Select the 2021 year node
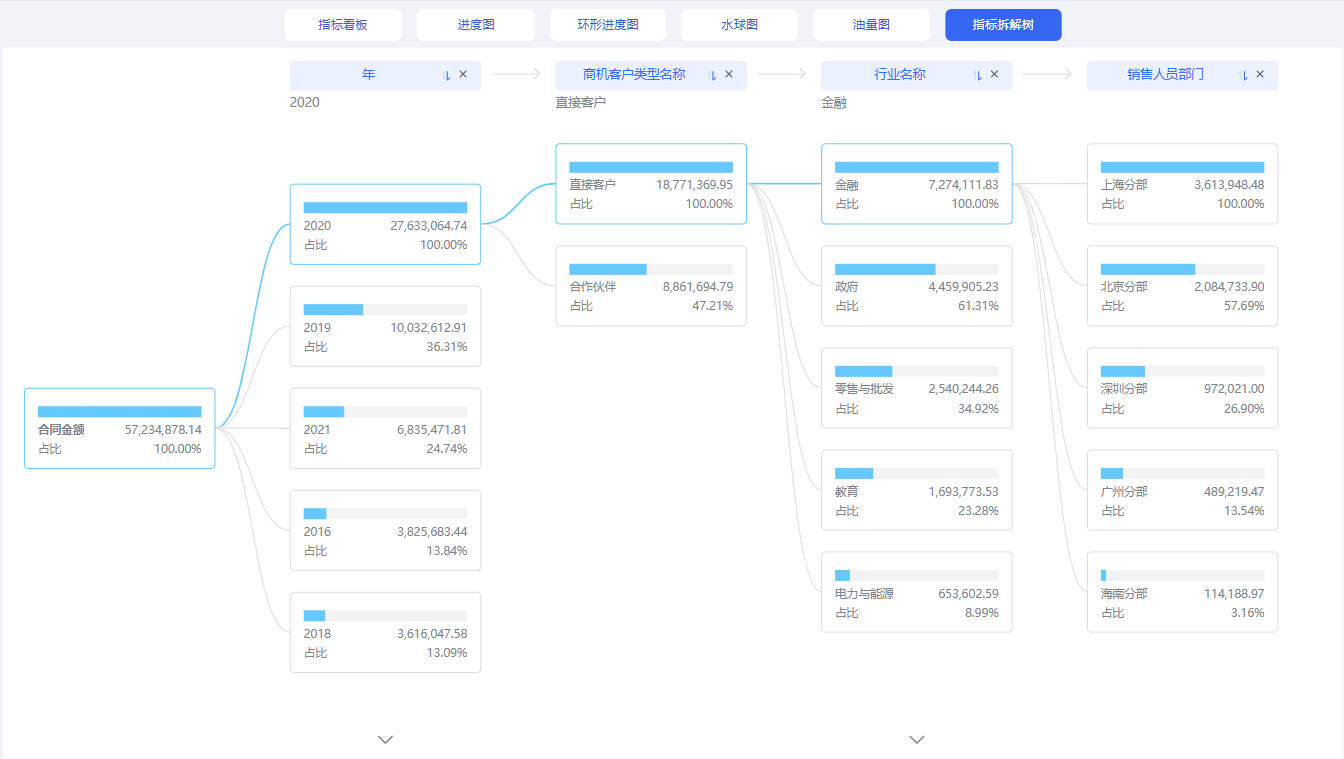Screen dimensions: 1344x759 [x=385, y=428]
